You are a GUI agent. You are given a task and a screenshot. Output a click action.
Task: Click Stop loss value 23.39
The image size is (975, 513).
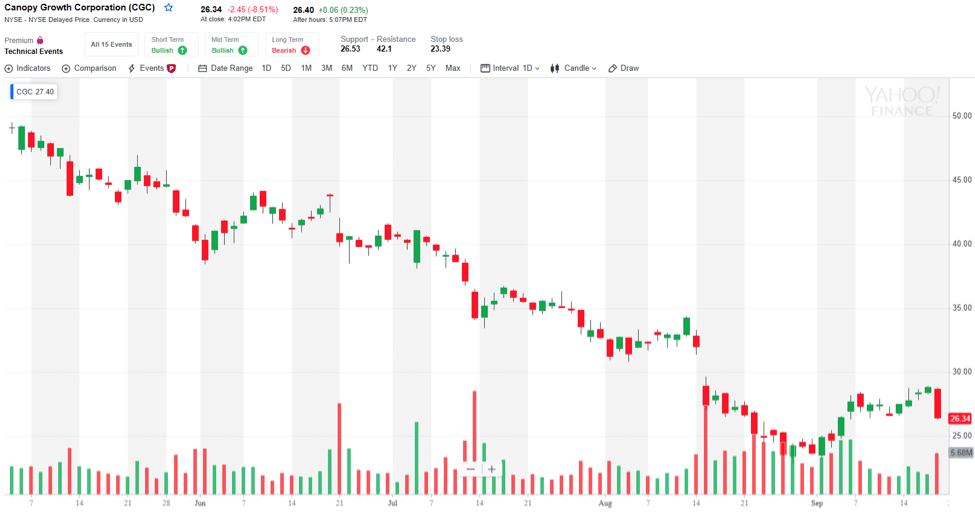tap(440, 49)
